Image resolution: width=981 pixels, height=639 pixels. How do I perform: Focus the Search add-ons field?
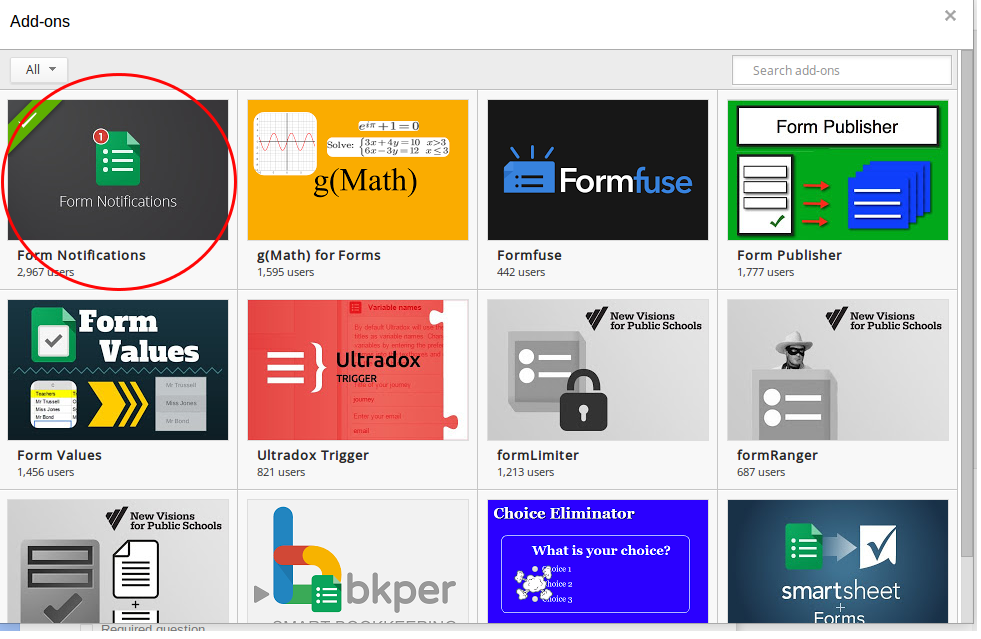click(841, 70)
